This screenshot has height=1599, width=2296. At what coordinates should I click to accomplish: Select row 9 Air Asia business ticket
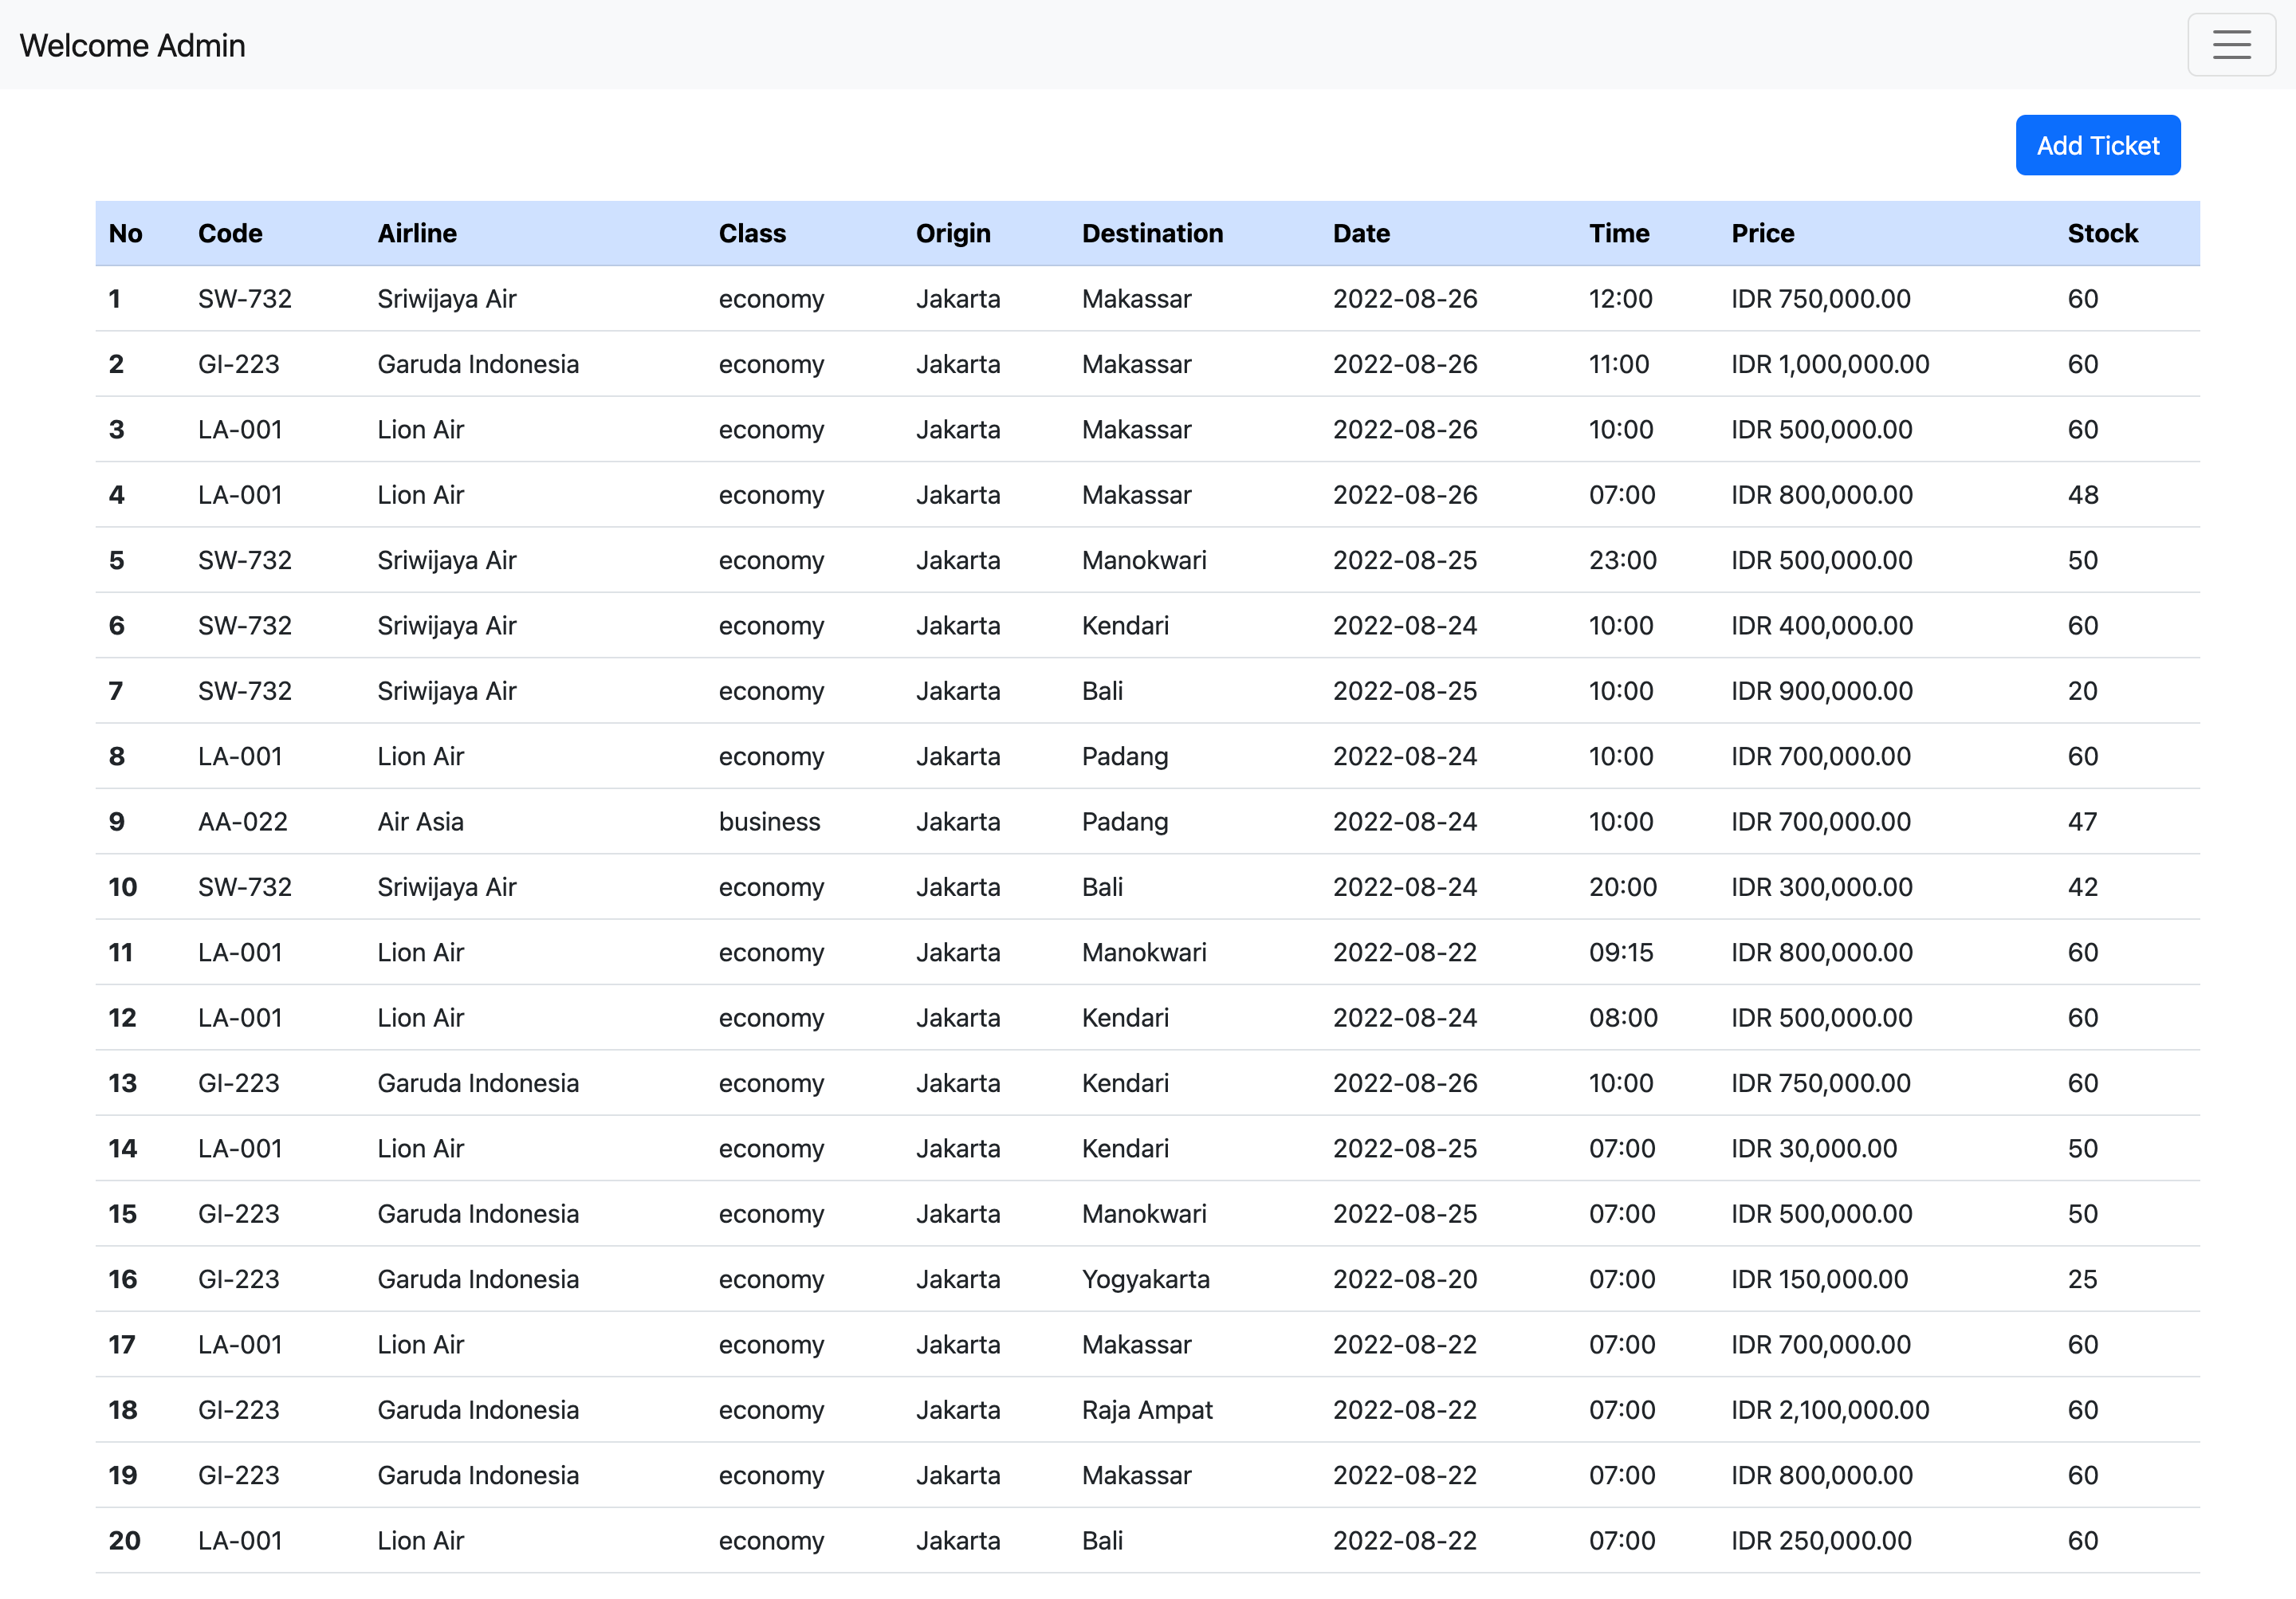(420, 822)
